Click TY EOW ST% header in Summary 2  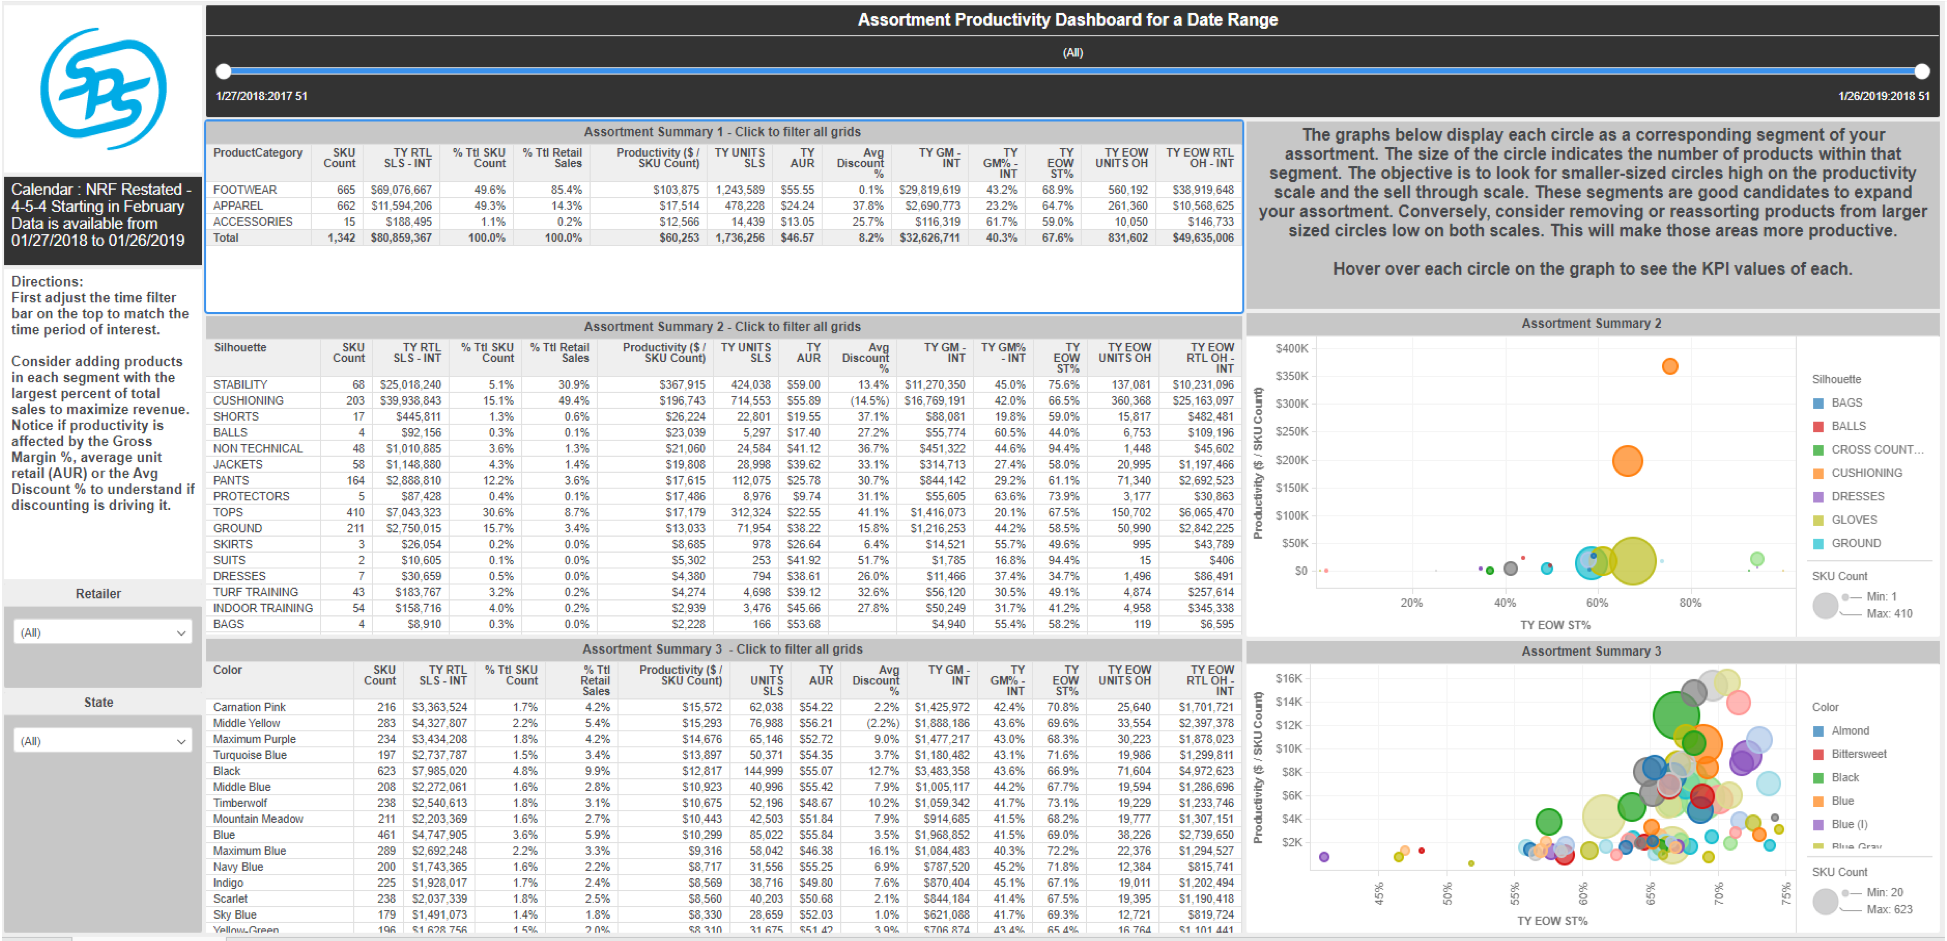[1066, 358]
